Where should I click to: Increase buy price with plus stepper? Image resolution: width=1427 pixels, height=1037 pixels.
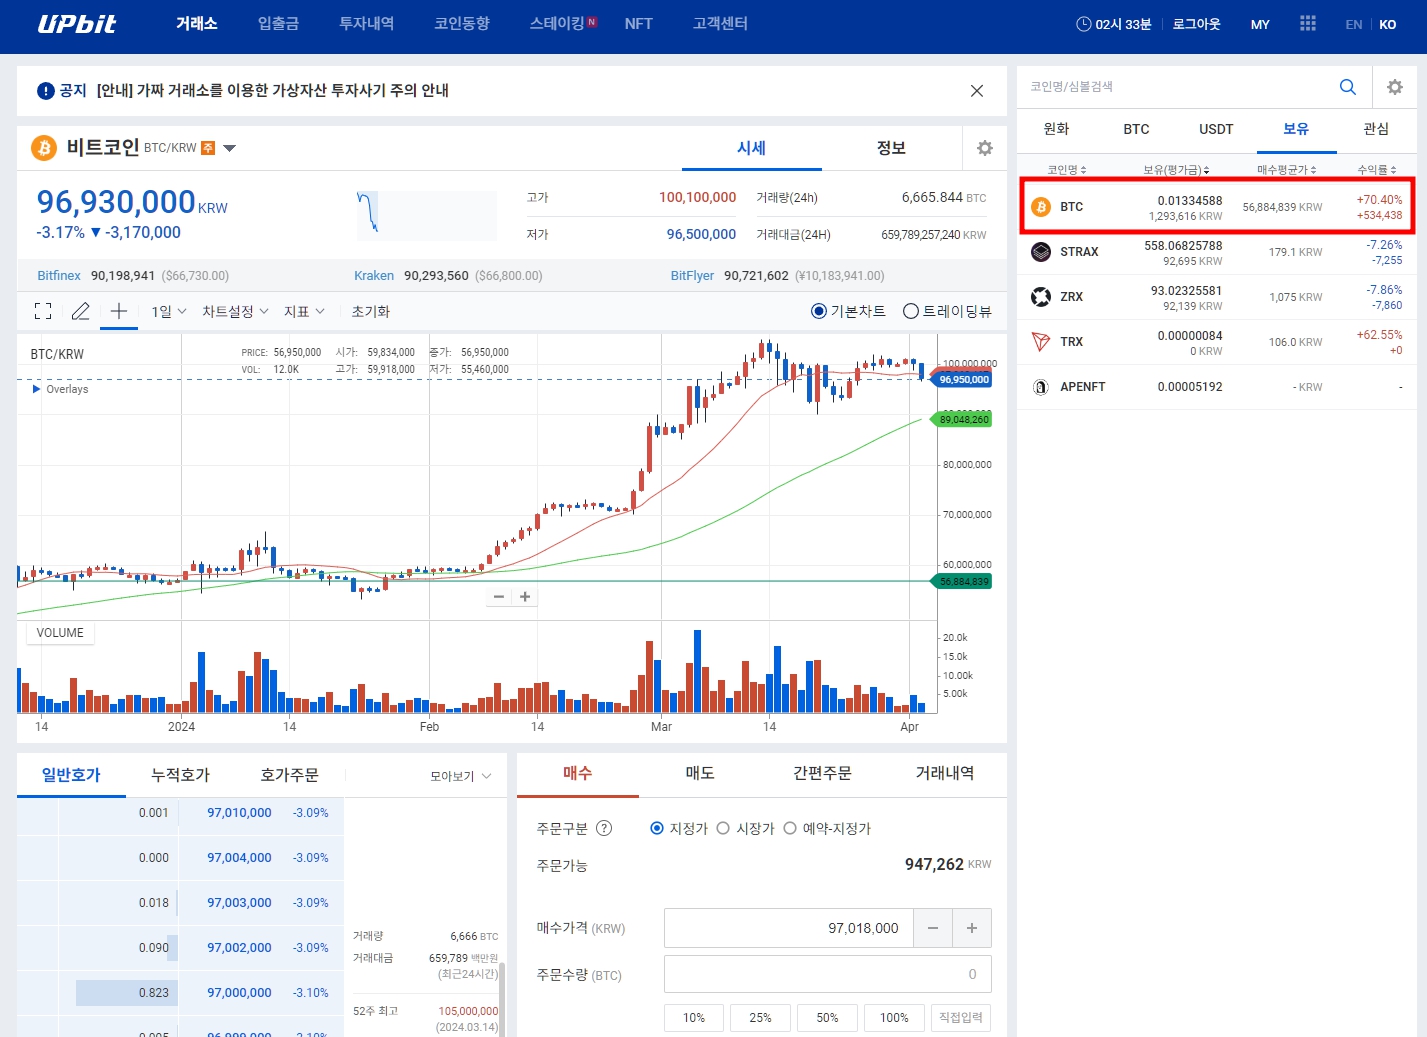[x=972, y=928]
